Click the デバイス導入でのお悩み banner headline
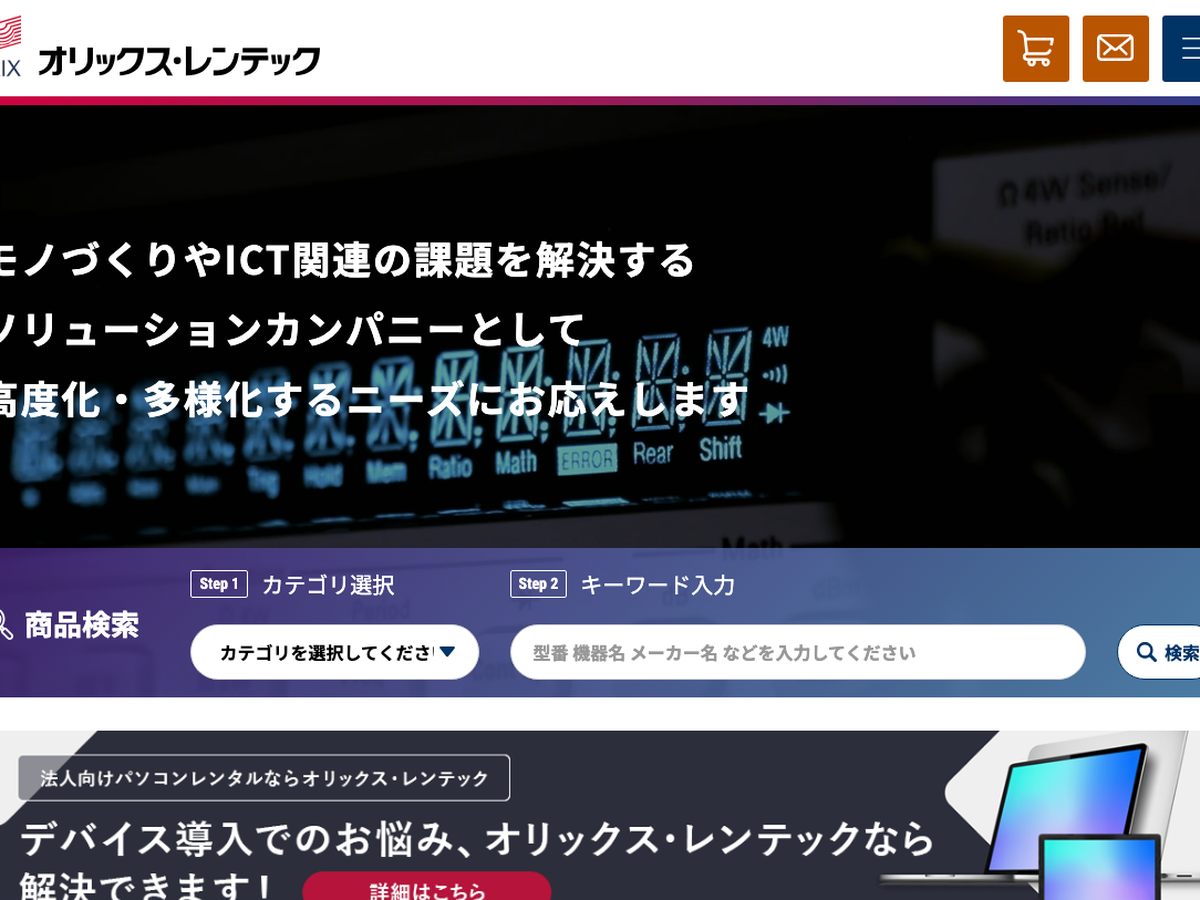This screenshot has height=900, width=1200. tap(475, 840)
